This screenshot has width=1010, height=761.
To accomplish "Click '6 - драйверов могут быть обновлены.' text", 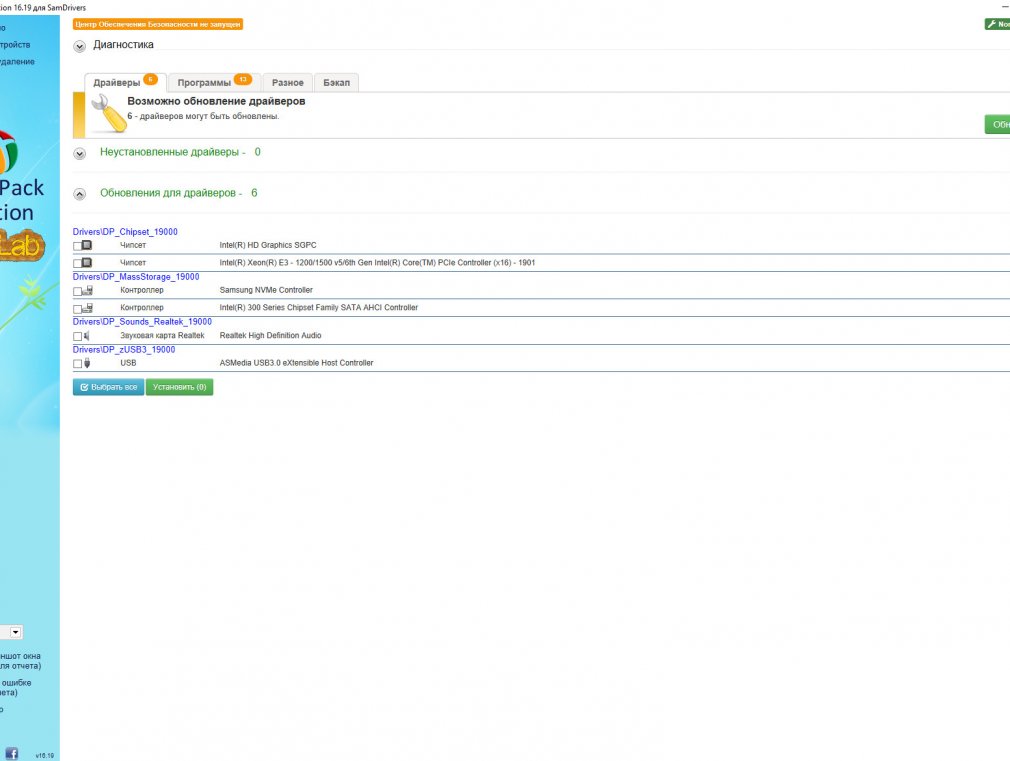I will [x=203, y=117].
